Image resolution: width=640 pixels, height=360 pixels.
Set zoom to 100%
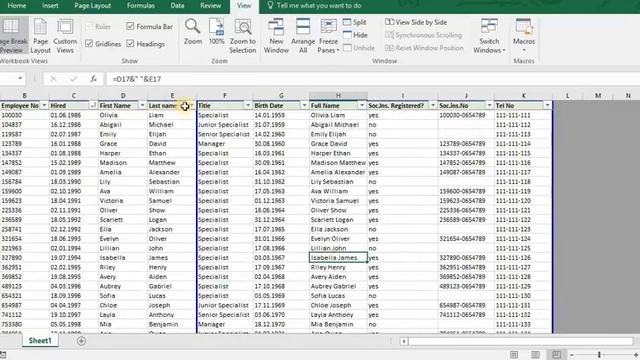point(216,32)
